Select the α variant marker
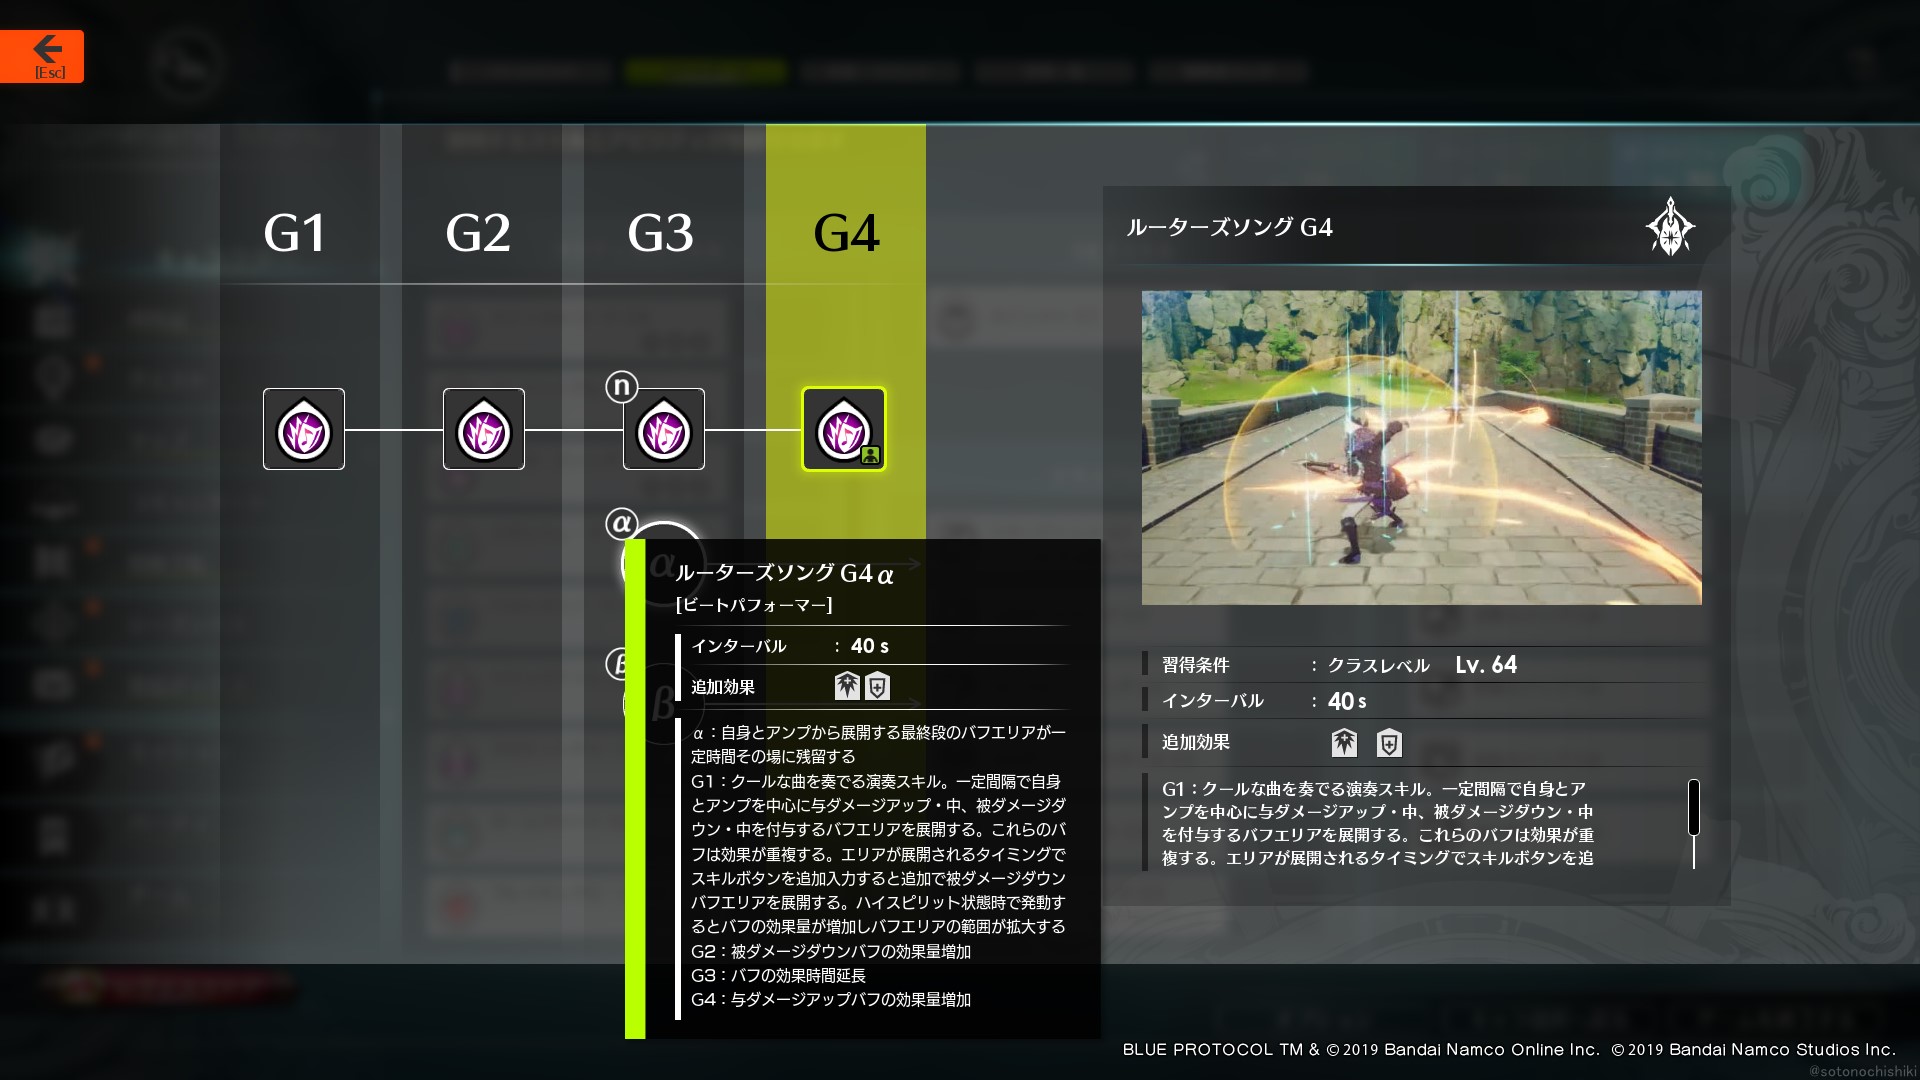Viewport: 1920px width, 1080px height. (x=621, y=523)
